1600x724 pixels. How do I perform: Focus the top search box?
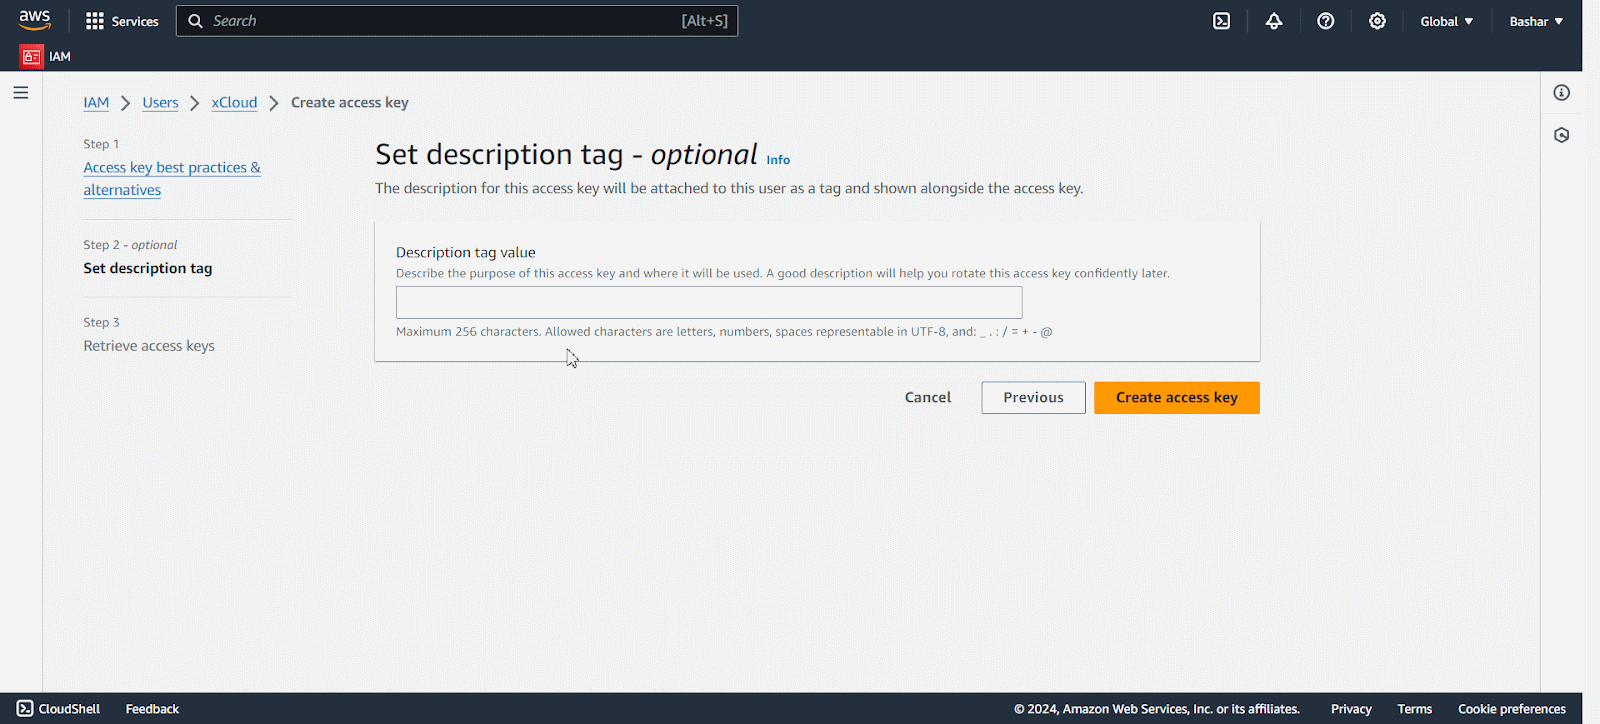click(x=457, y=21)
